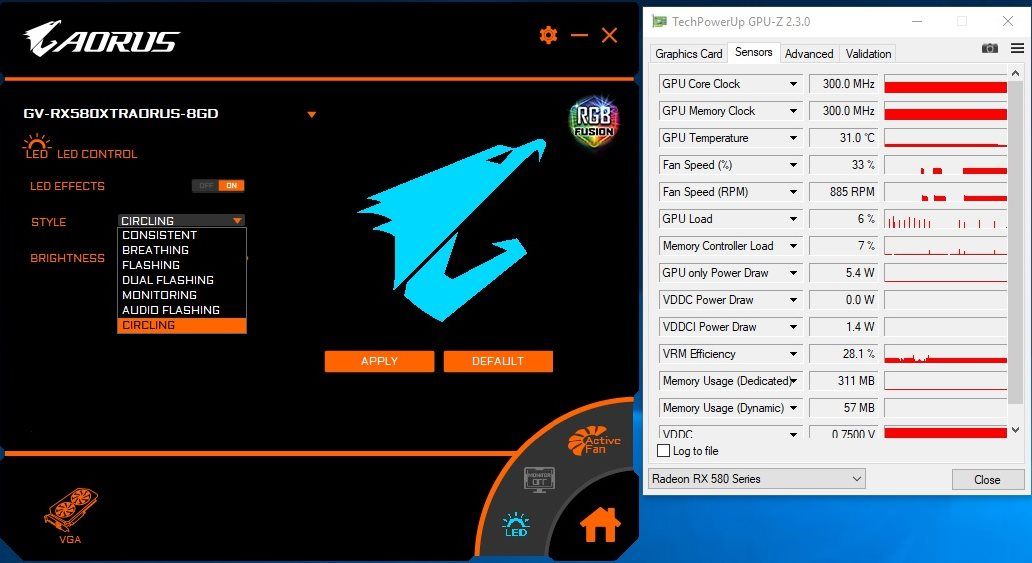This screenshot has height=563, width=1032.
Task: Expand the VDDC Power Draw dropdown
Action: click(x=793, y=300)
